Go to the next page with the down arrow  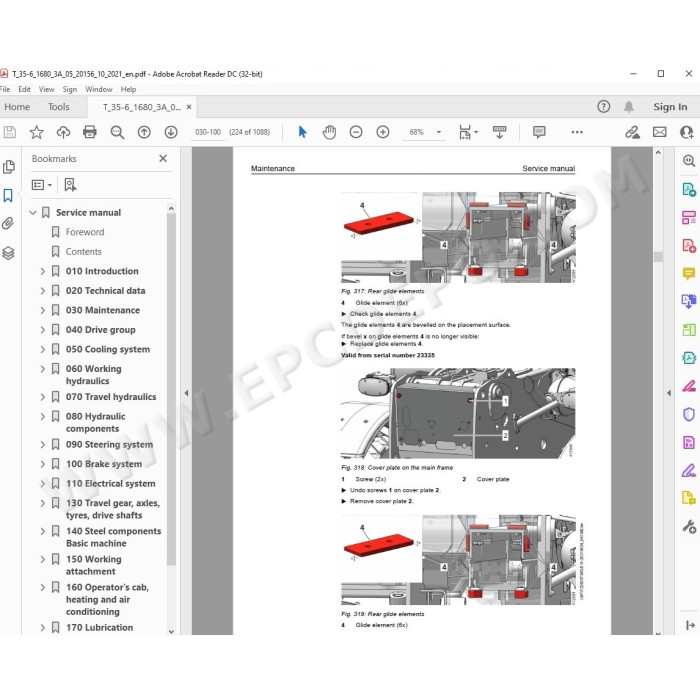tap(171, 132)
